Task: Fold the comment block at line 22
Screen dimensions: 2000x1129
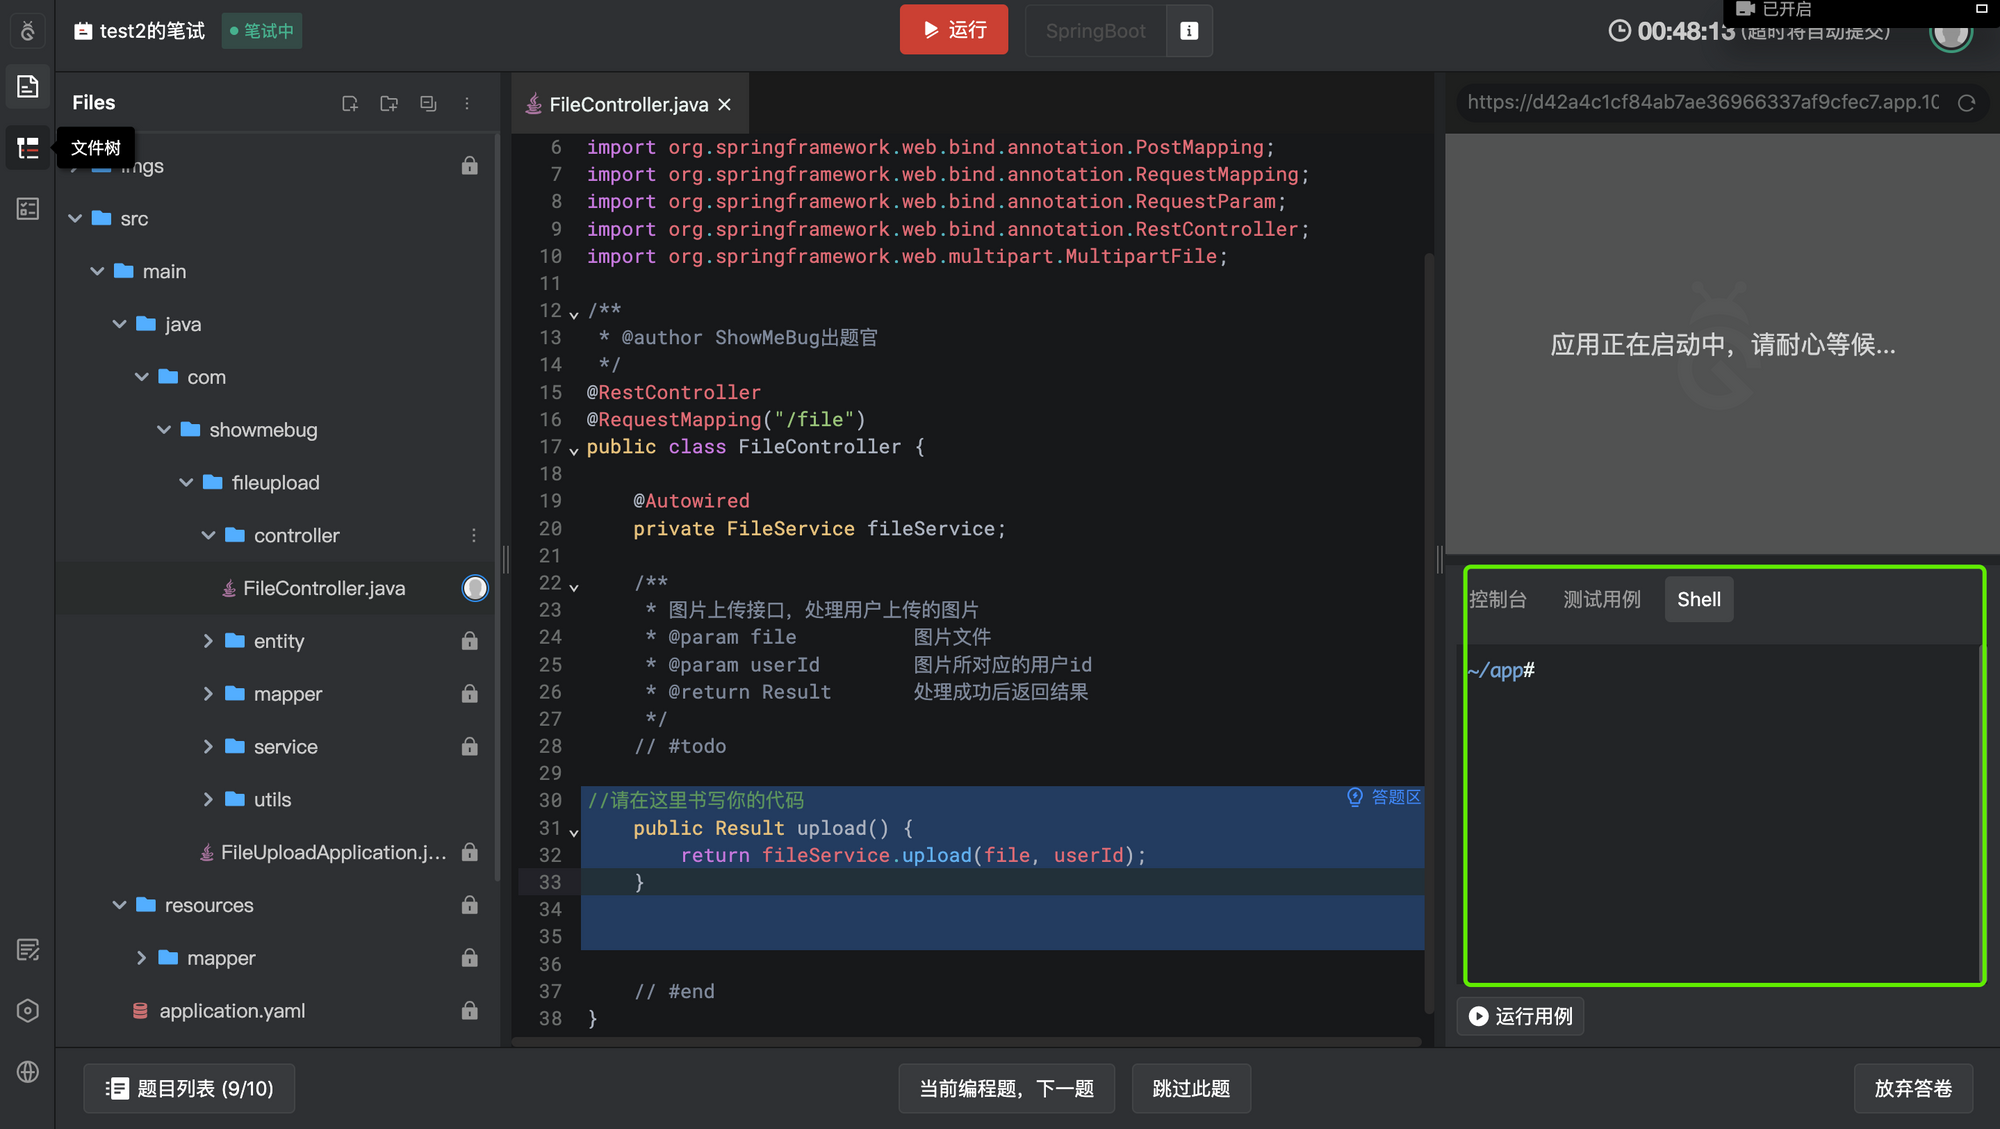Action: (x=574, y=586)
